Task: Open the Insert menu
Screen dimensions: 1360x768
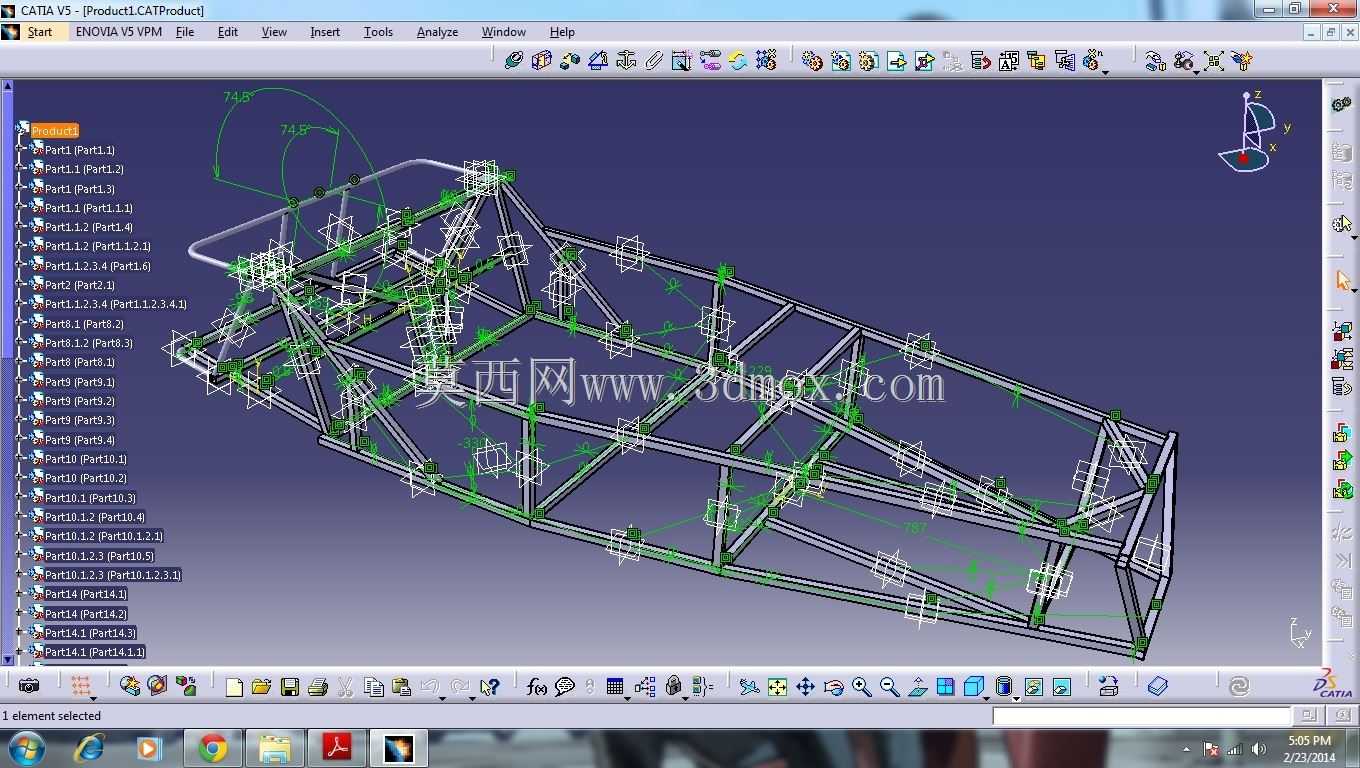Action: tap(325, 32)
